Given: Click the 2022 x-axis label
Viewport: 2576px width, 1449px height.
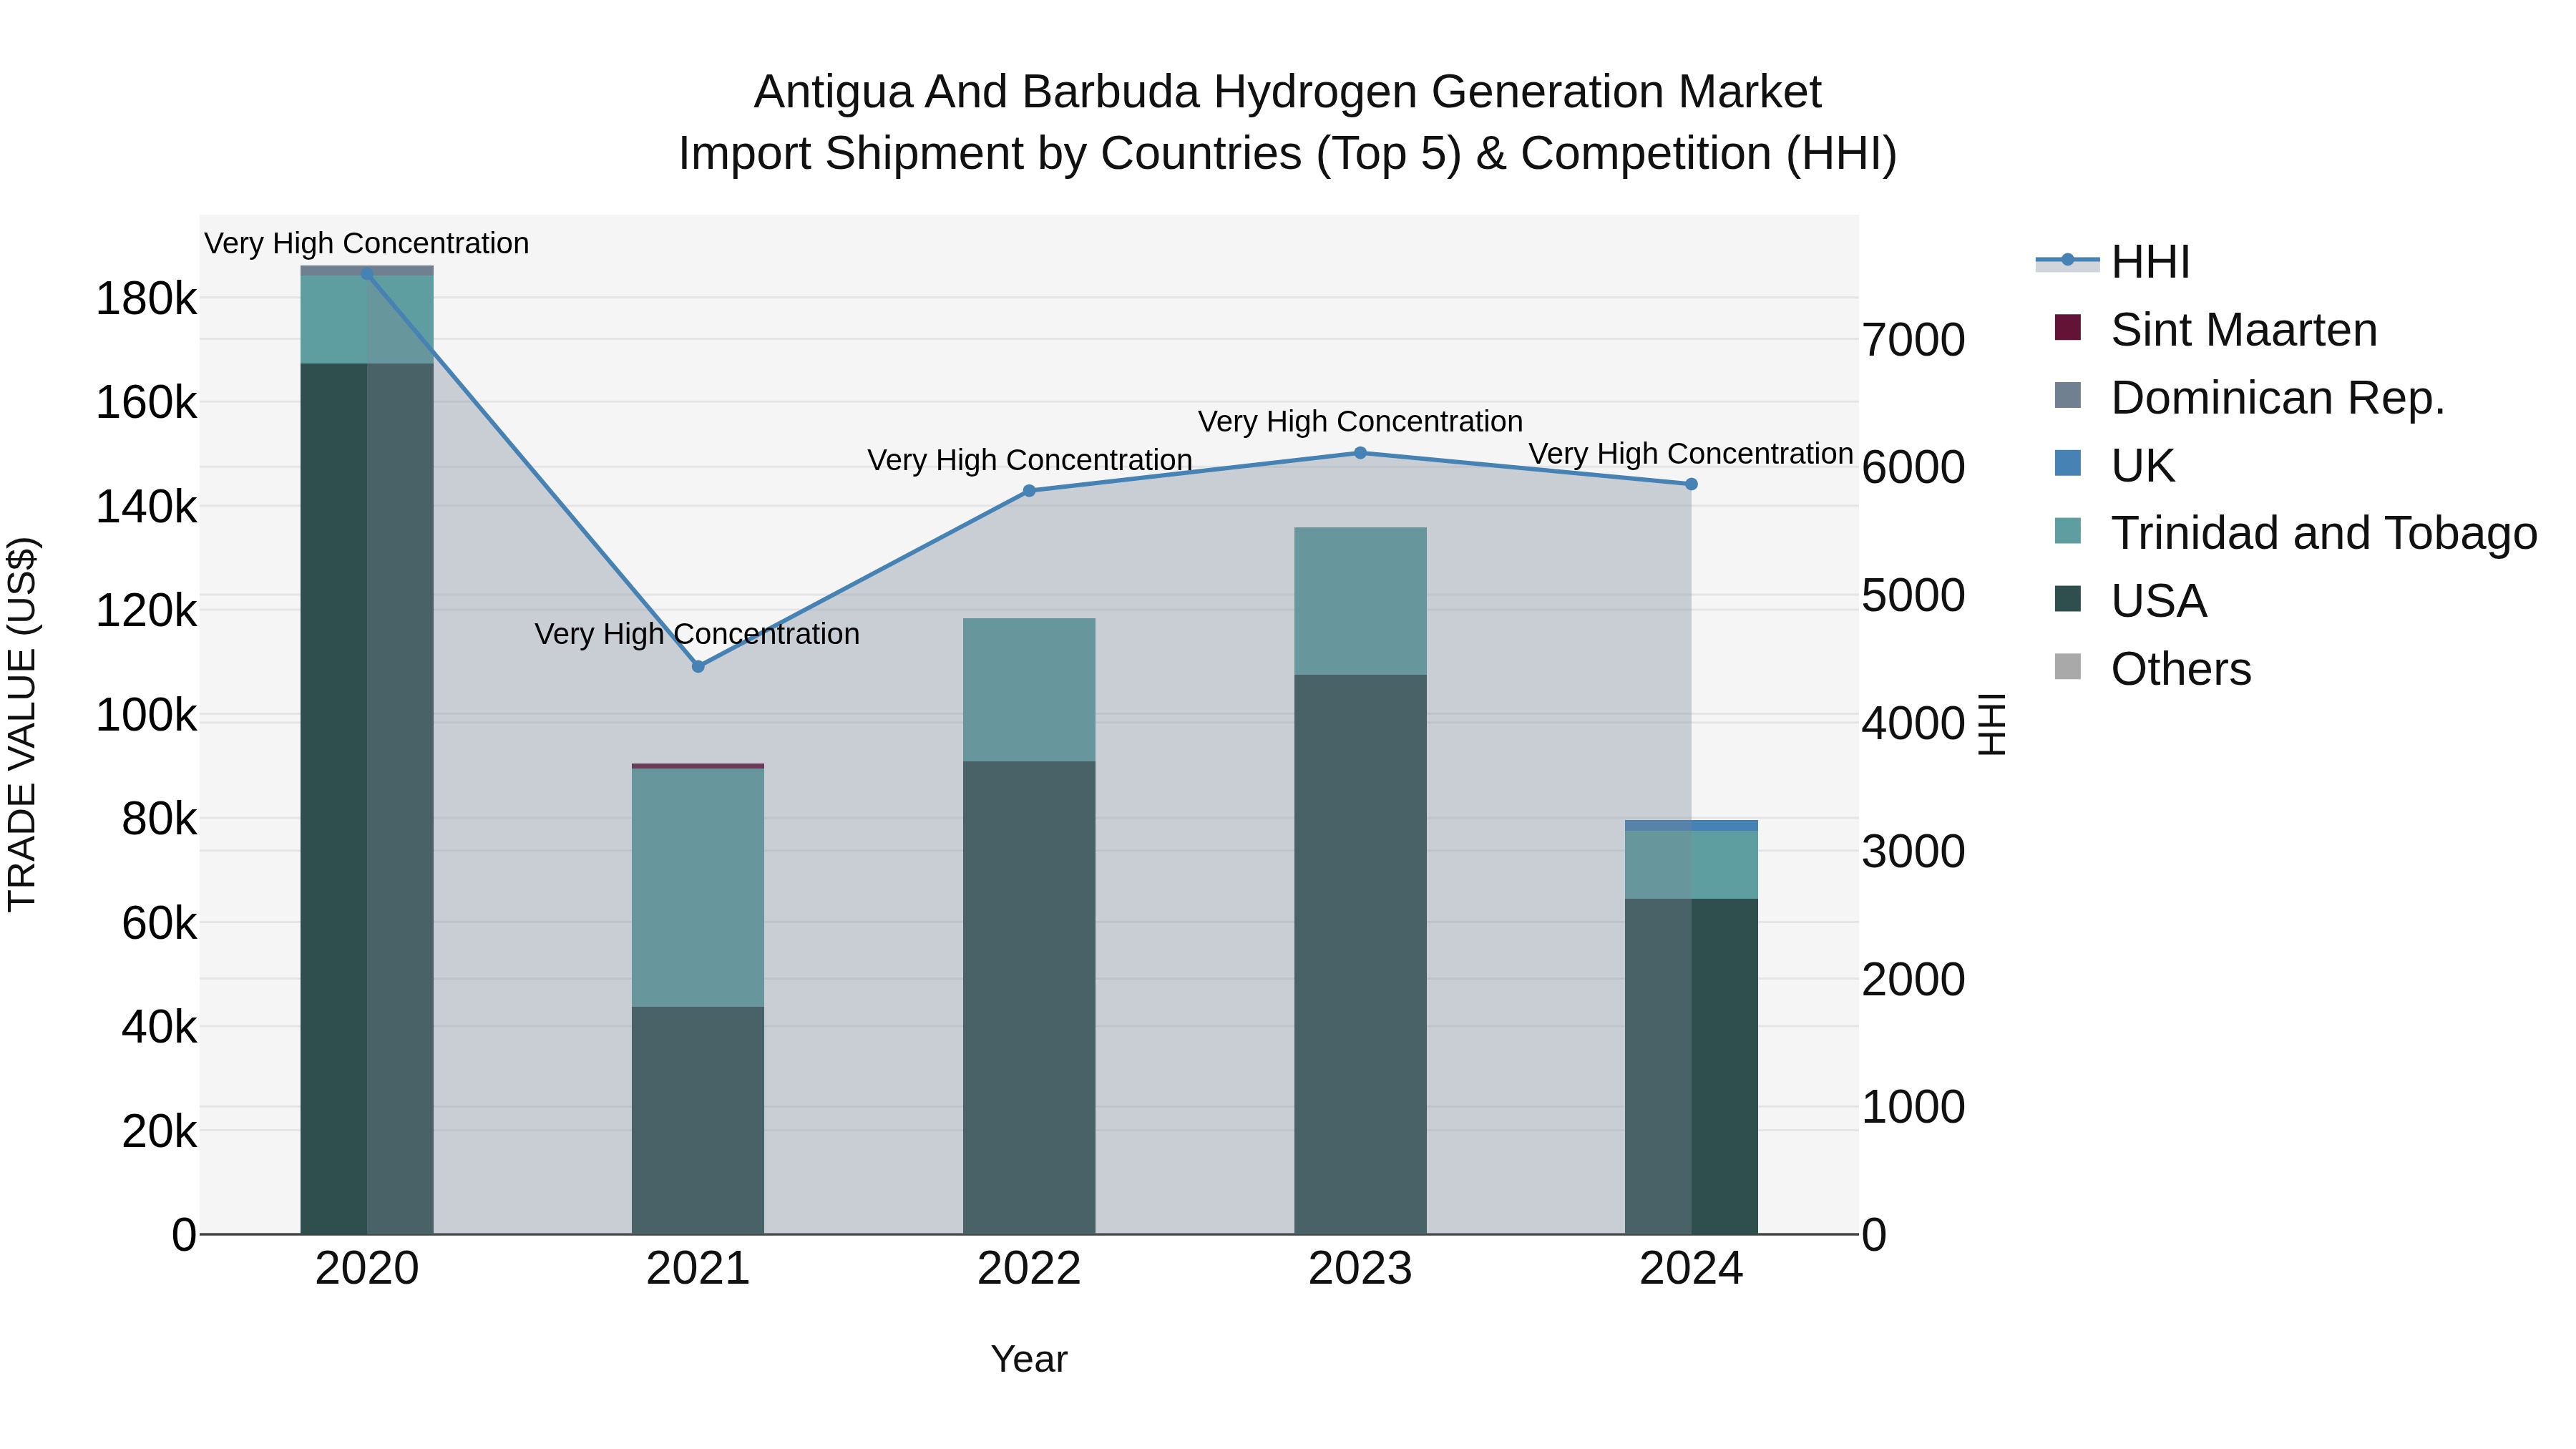Looking at the screenshot, I should pos(1029,1269).
